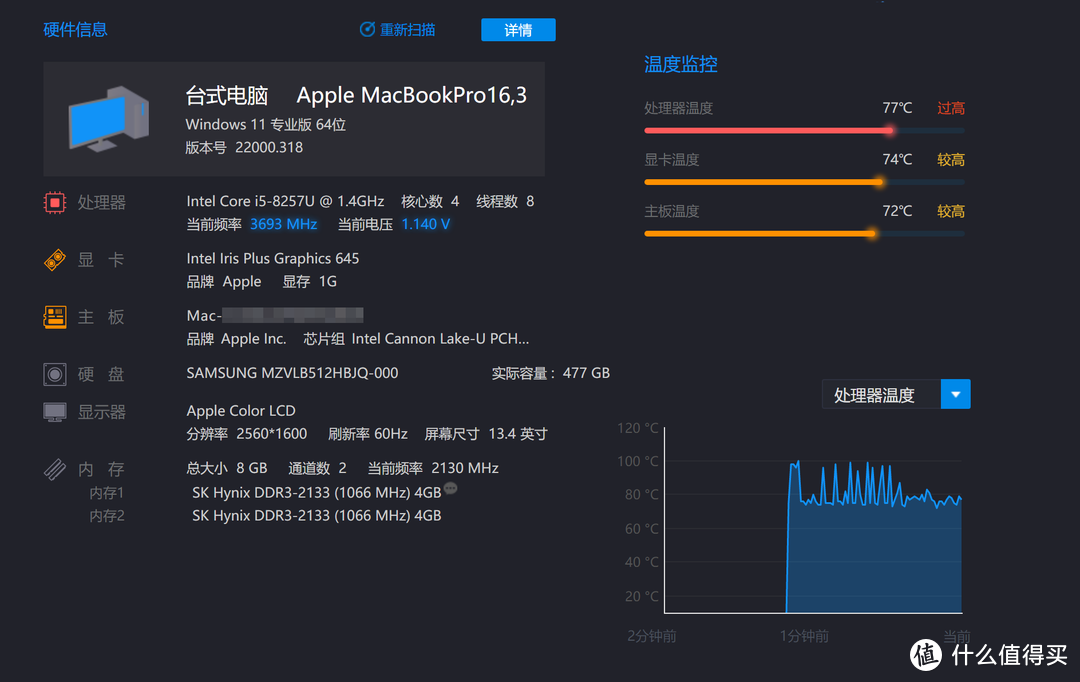Click the 重新扫描 link
Image resolution: width=1080 pixels, height=682 pixels.
pyautogui.click(x=406, y=29)
